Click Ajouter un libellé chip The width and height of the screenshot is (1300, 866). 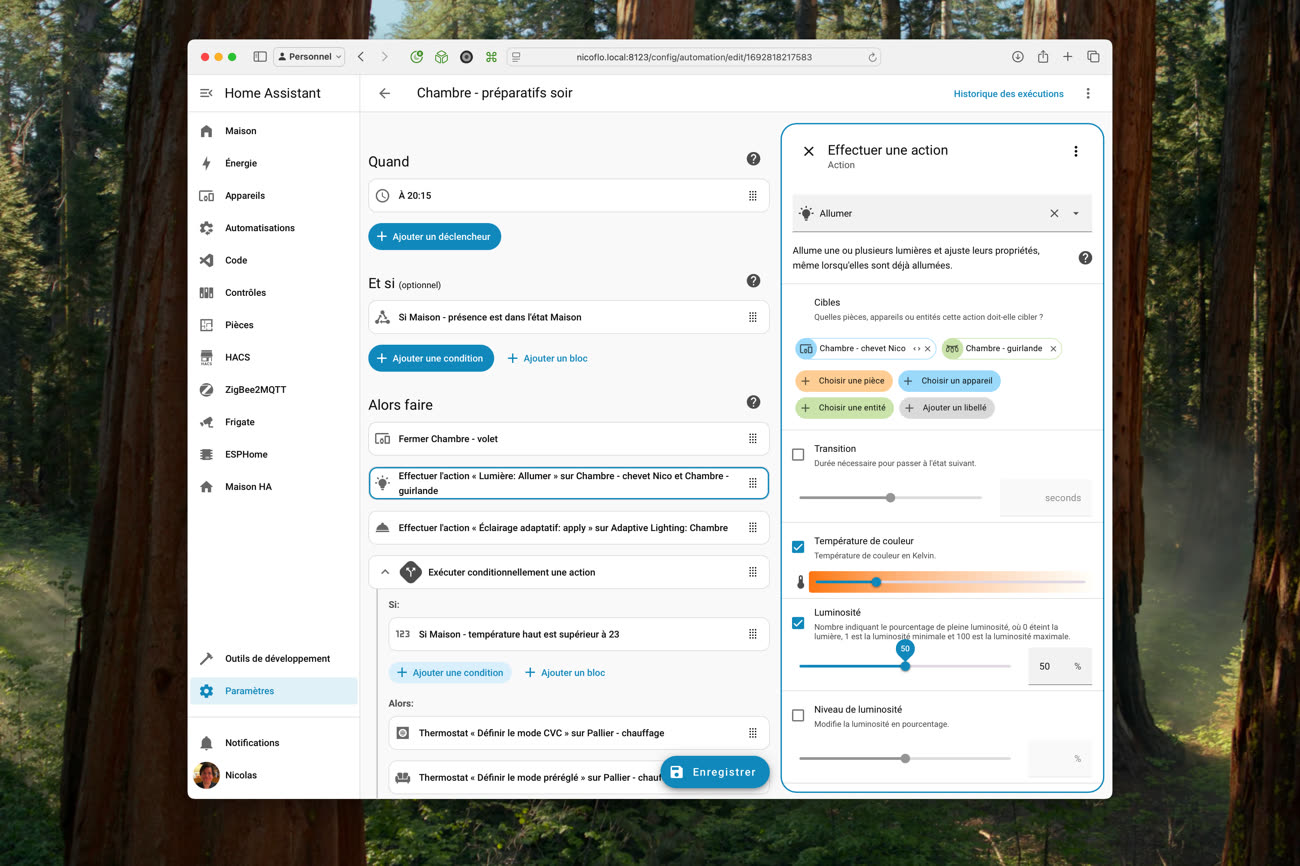946,408
